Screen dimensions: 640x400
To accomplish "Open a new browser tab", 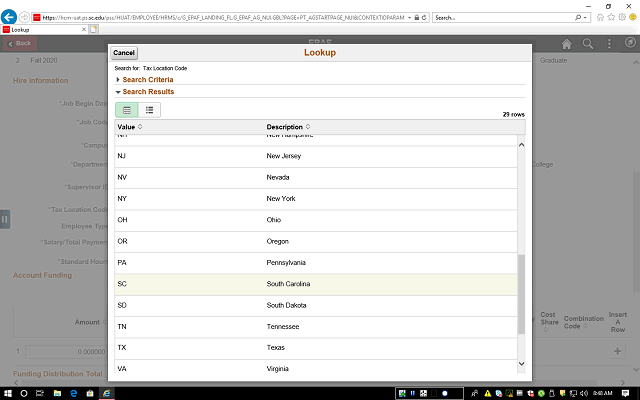I will tap(93, 29).
